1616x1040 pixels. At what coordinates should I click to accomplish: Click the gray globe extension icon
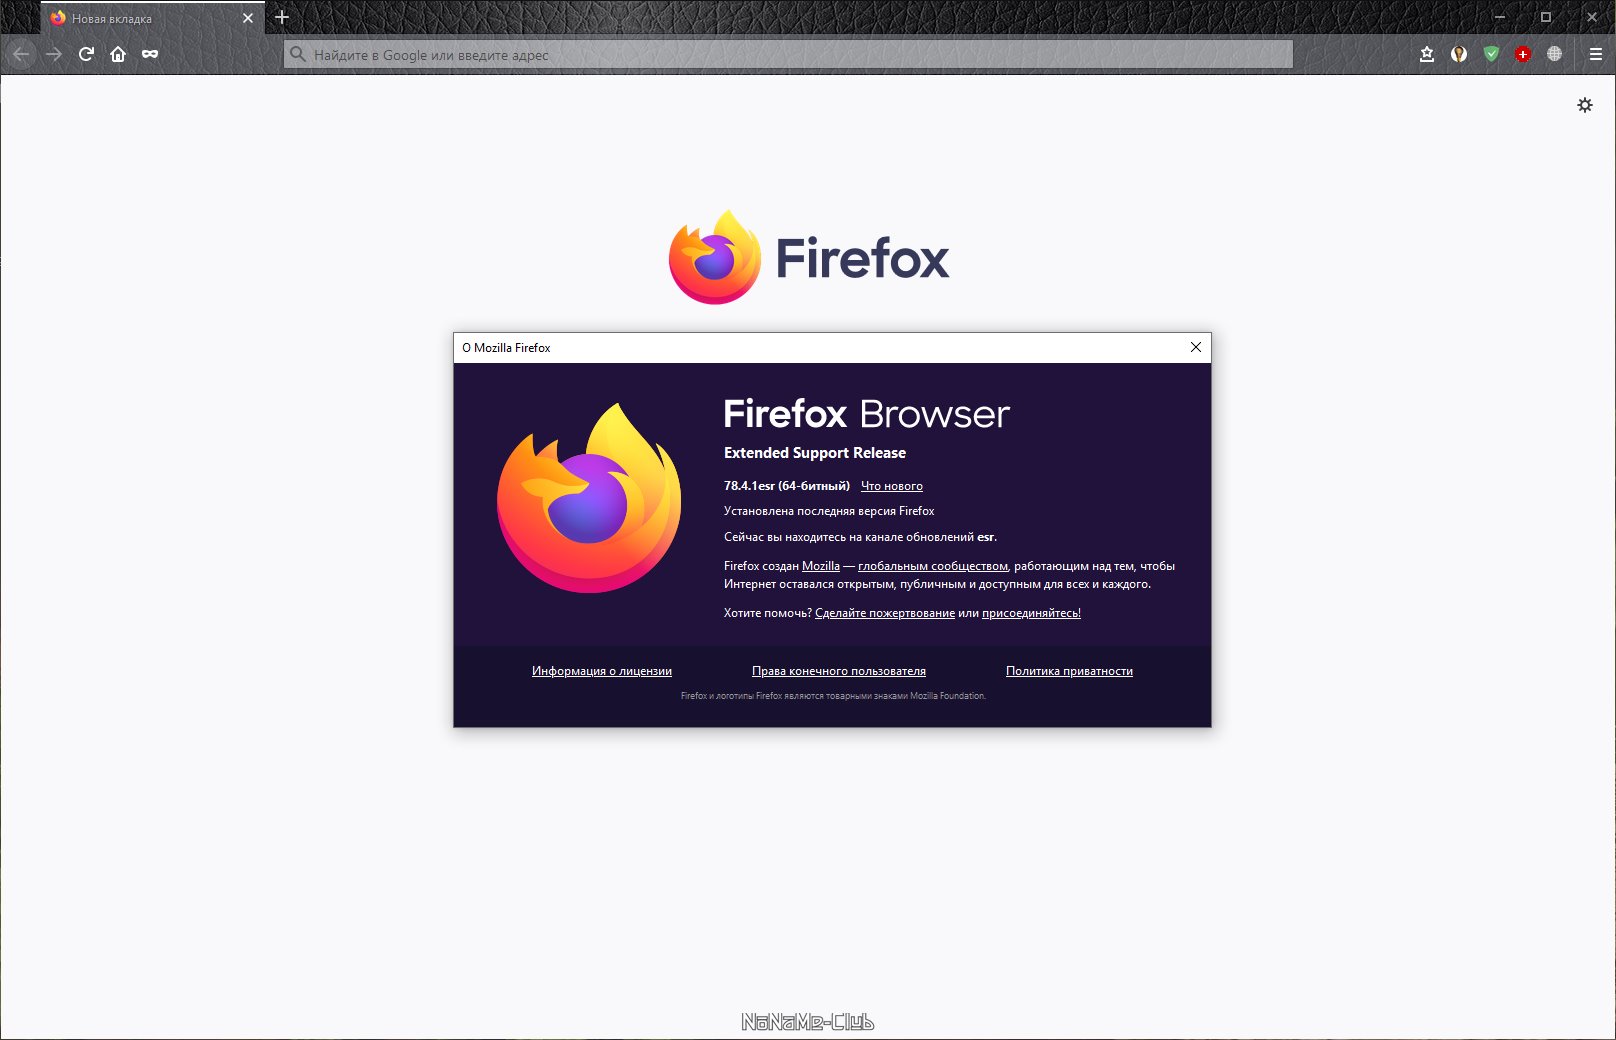point(1554,54)
